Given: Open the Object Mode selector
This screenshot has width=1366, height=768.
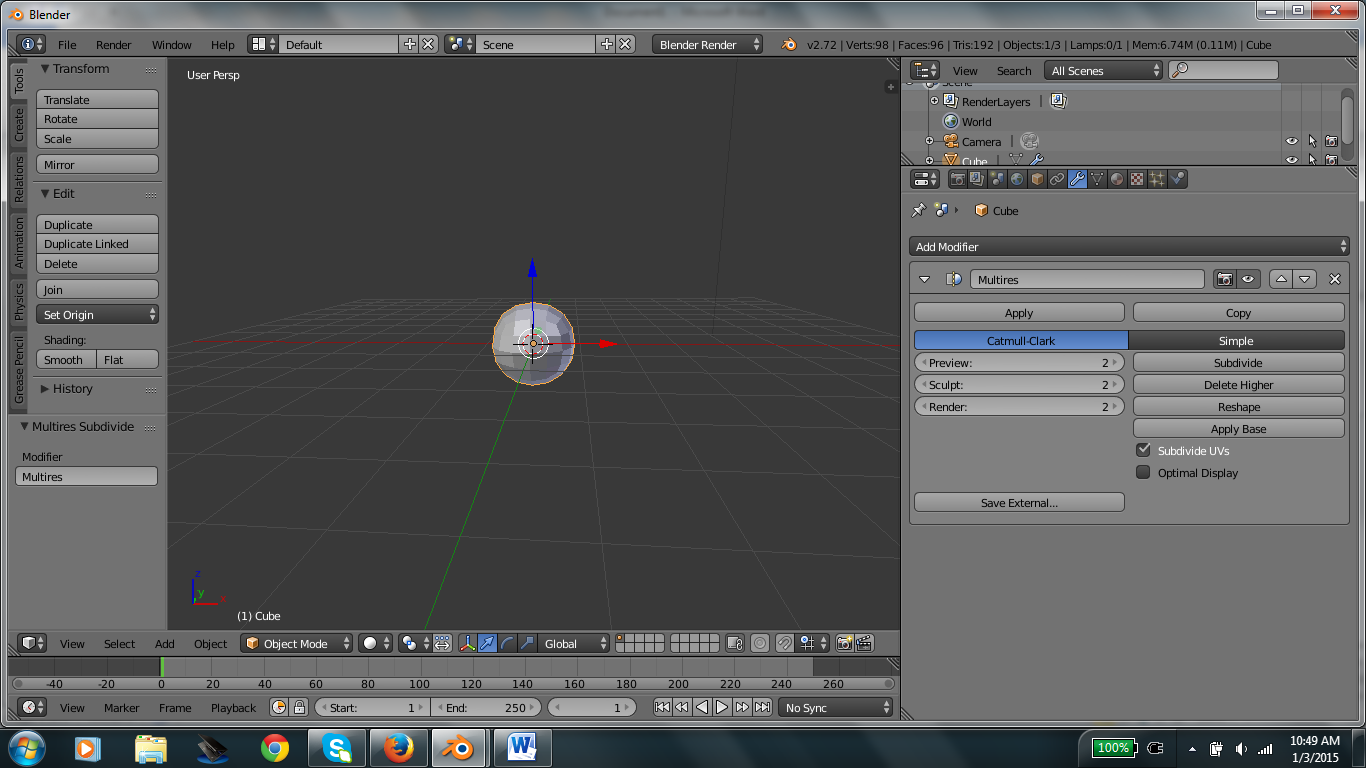Looking at the screenshot, I should (x=297, y=644).
